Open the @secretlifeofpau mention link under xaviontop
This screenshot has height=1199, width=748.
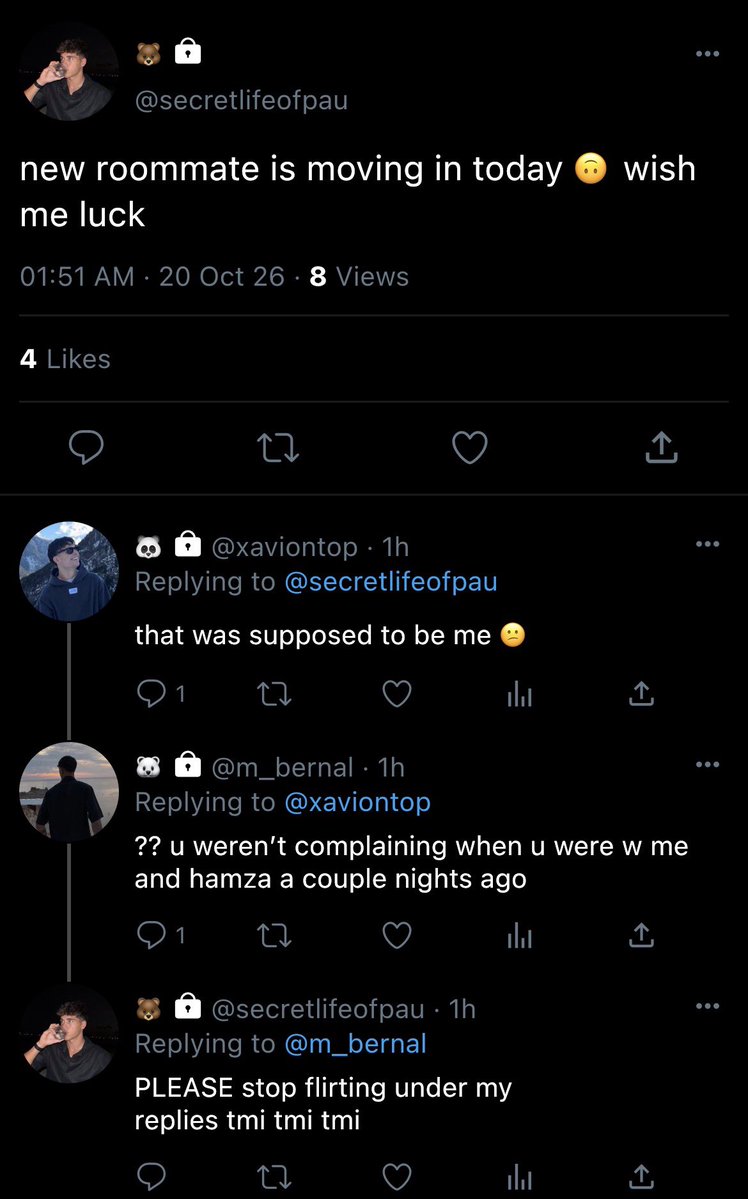(x=391, y=582)
